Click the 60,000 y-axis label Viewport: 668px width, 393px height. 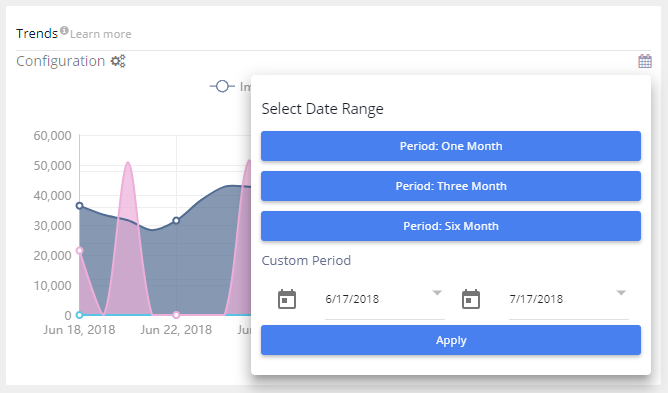pyautogui.click(x=52, y=136)
